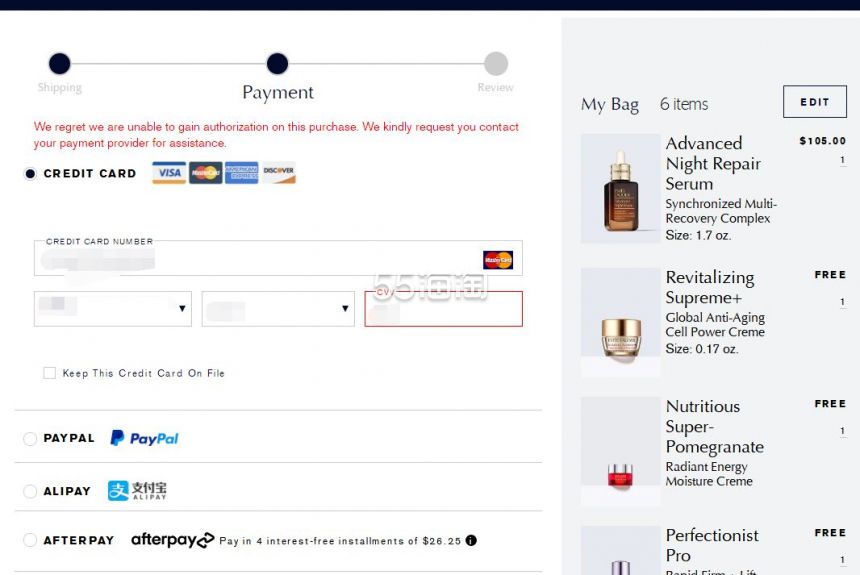Click the PayPal logo
The width and height of the screenshot is (860, 575).
pyautogui.click(x=145, y=438)
